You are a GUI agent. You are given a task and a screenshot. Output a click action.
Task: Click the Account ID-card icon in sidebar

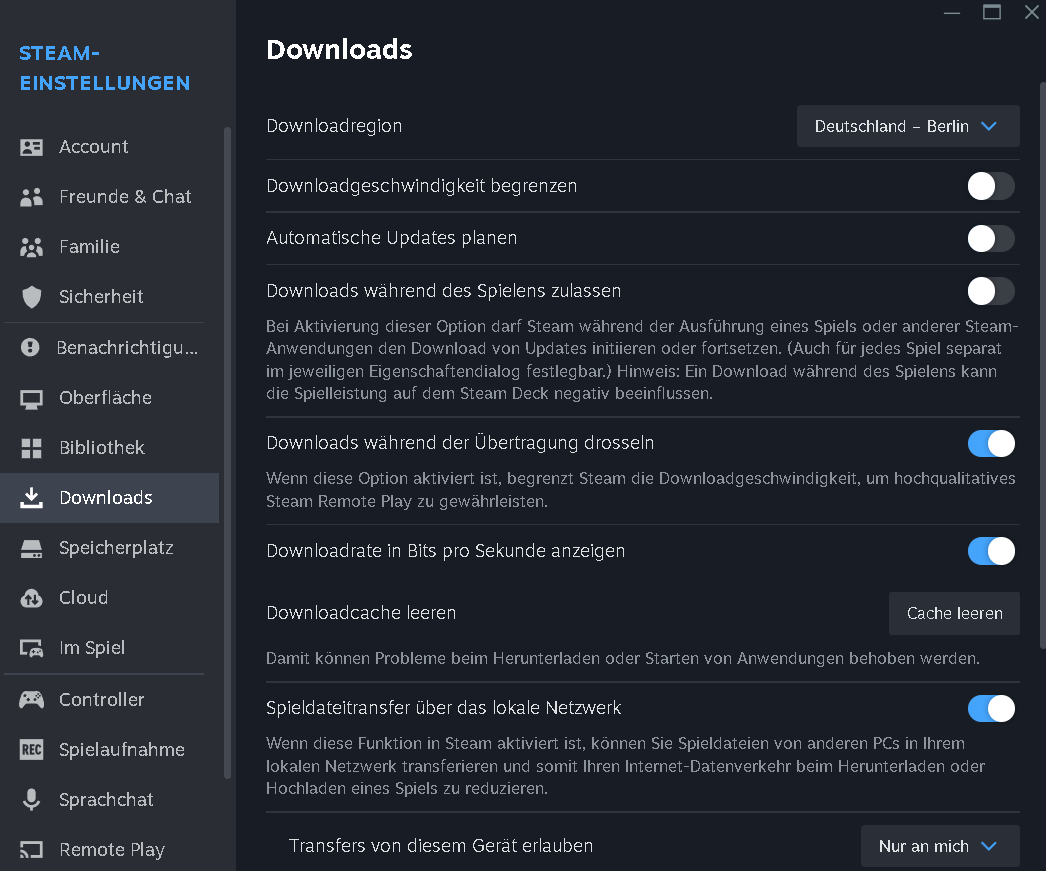point(31,147)
